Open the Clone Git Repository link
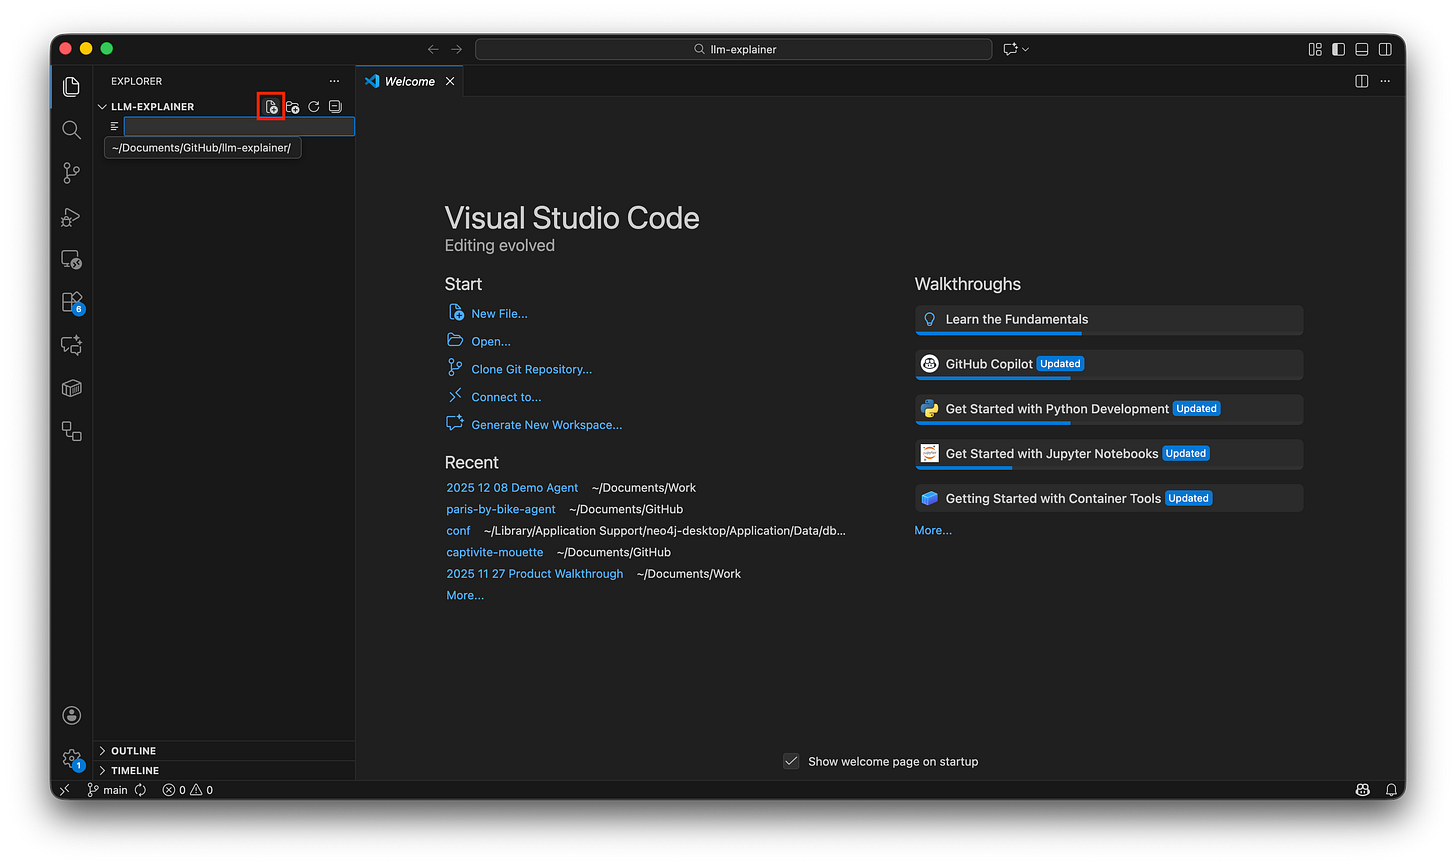This screenshot has height=866, width=1456. (x=530, y=369)
